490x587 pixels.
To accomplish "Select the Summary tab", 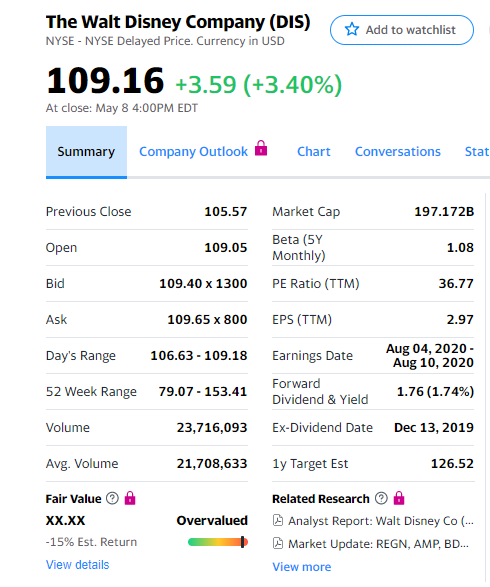I will 86,152.
